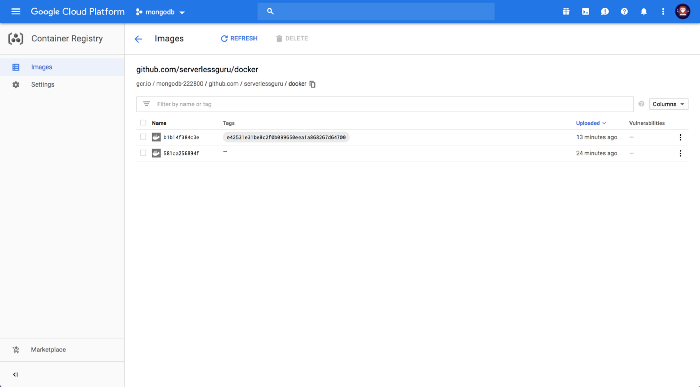Image resolution: width=700 pixels, height=387 pixels.
Task: Click the '13 minutes ago' upload time
Action: (x=596, y=137)
